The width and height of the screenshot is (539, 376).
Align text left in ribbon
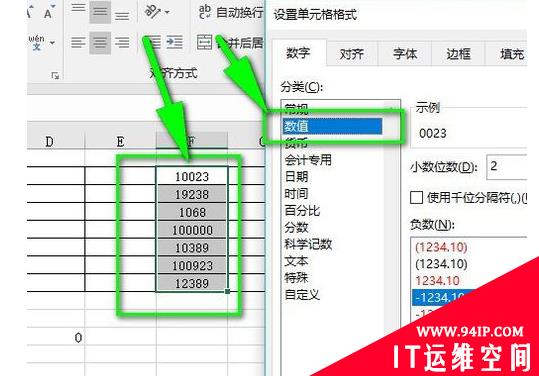pos(78,43)
